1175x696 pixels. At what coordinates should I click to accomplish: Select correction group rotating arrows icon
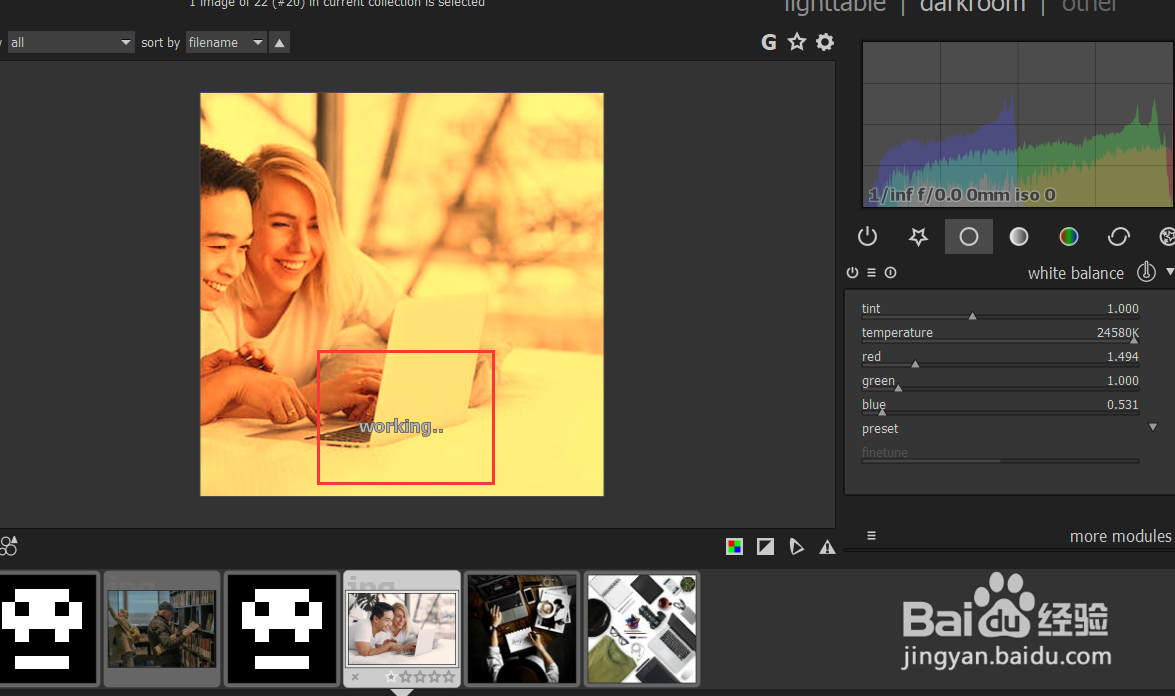click(1119, 237)
